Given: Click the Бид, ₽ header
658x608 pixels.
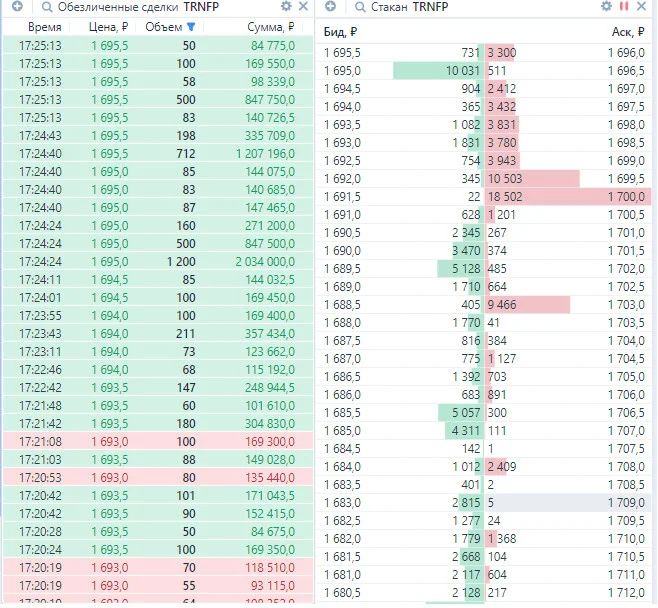Looking at the screenshot, I should pos(340,32).
